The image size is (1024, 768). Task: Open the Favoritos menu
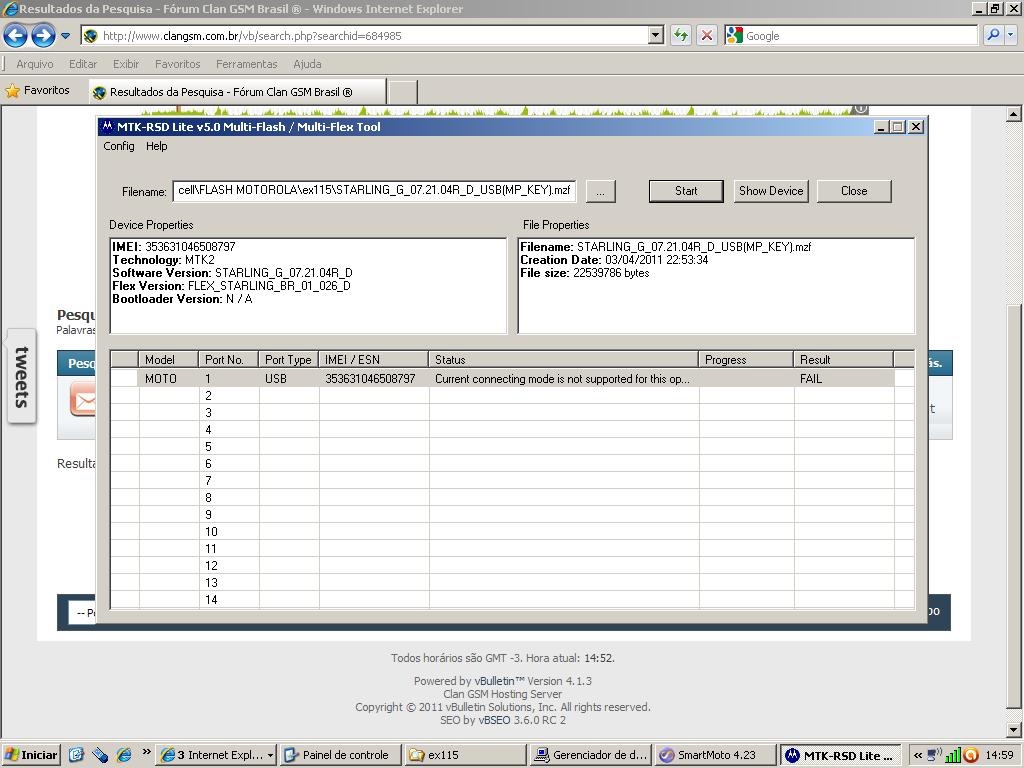pos(177,64)
